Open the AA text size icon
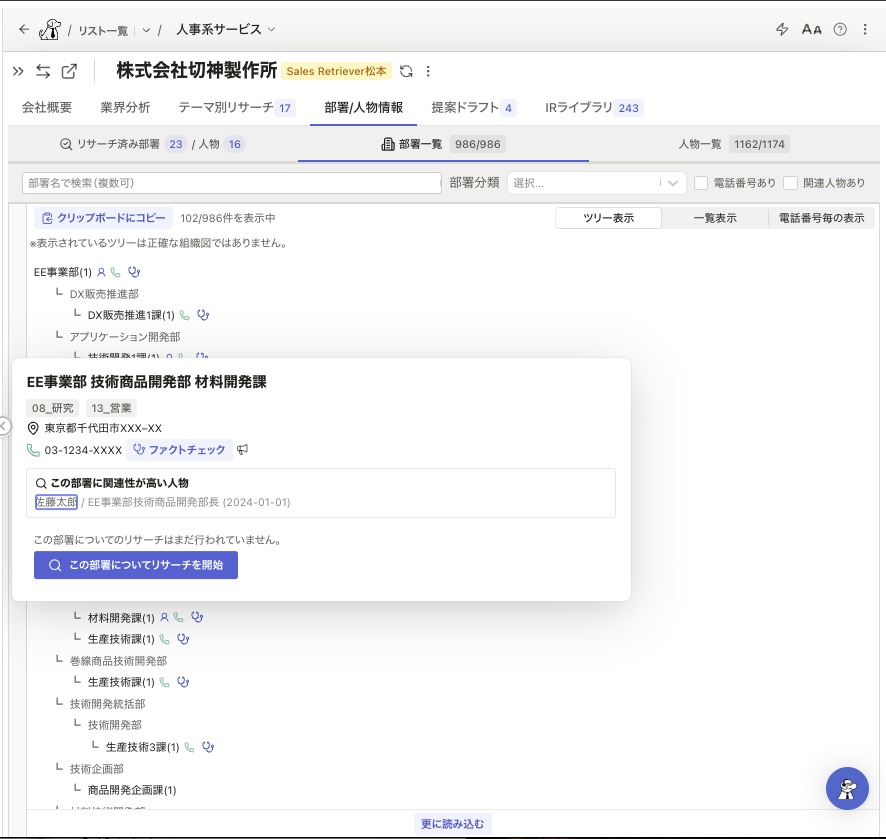Image resolution: width=886 pixels, height=839 pixels. point(811,29)
